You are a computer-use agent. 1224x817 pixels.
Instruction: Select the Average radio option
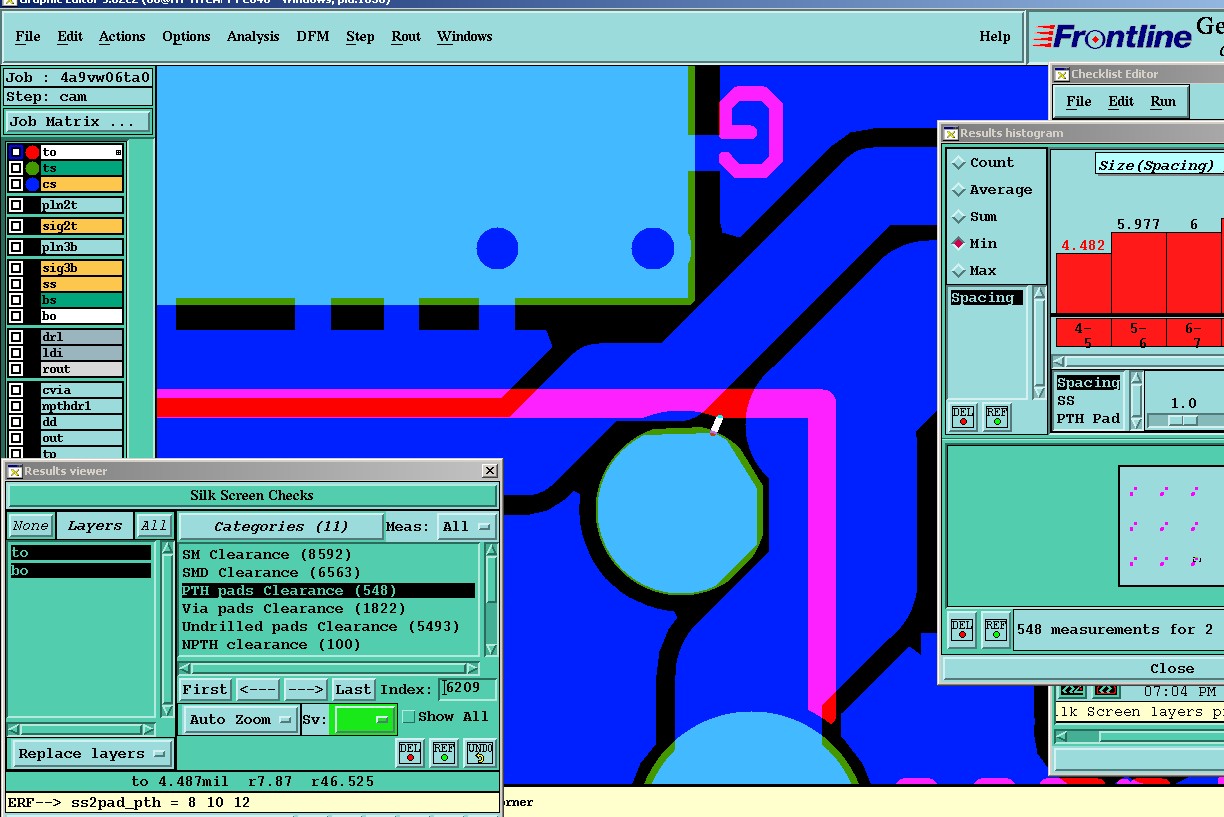[x=959, y=190]
